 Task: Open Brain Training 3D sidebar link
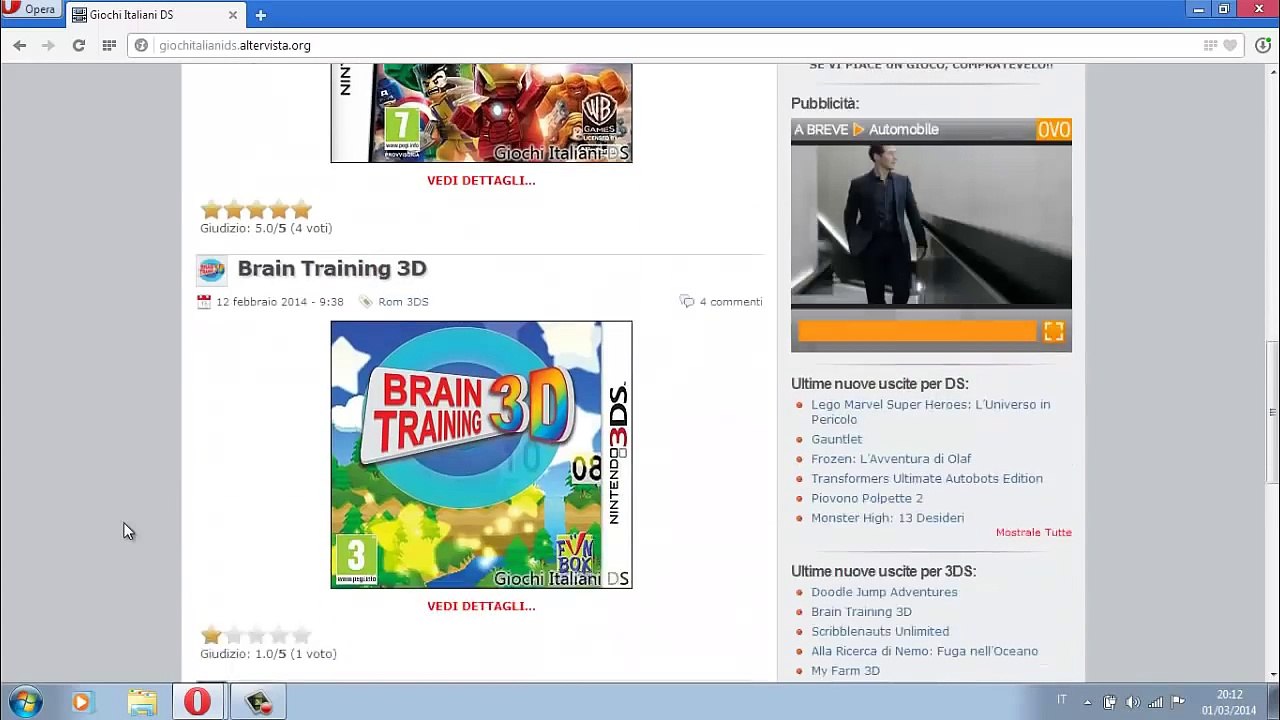click(861, 612)
